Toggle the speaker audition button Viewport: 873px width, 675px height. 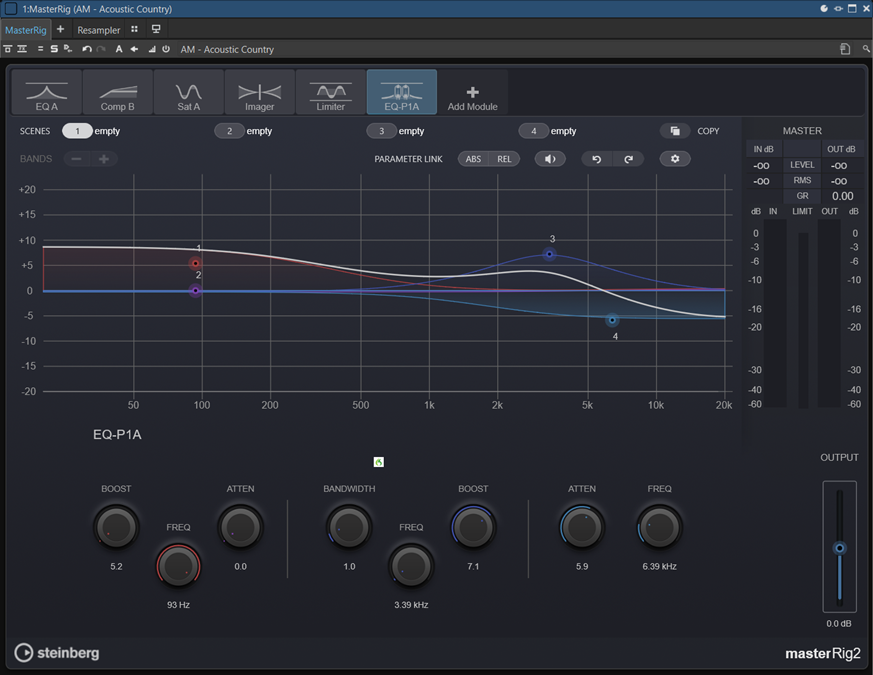click(550, 159)
